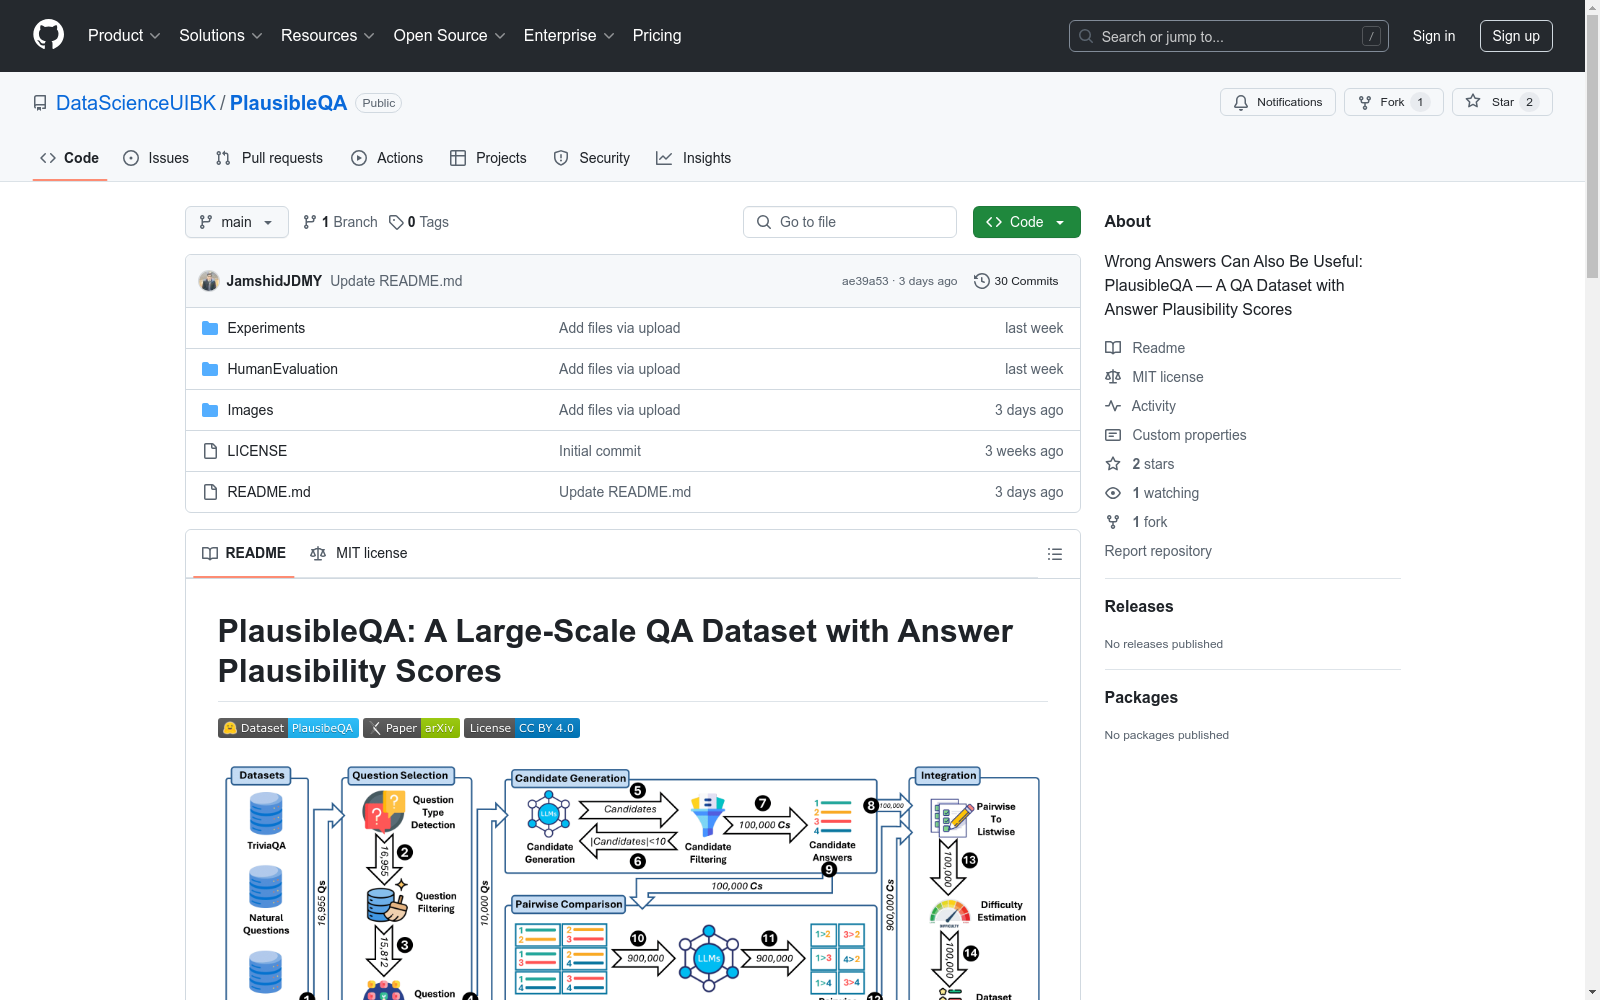Click the scale icon beside MIT license
Image resolution: width=1600 pixels, height=1000 pixels.
click(x=1113, y=377)
